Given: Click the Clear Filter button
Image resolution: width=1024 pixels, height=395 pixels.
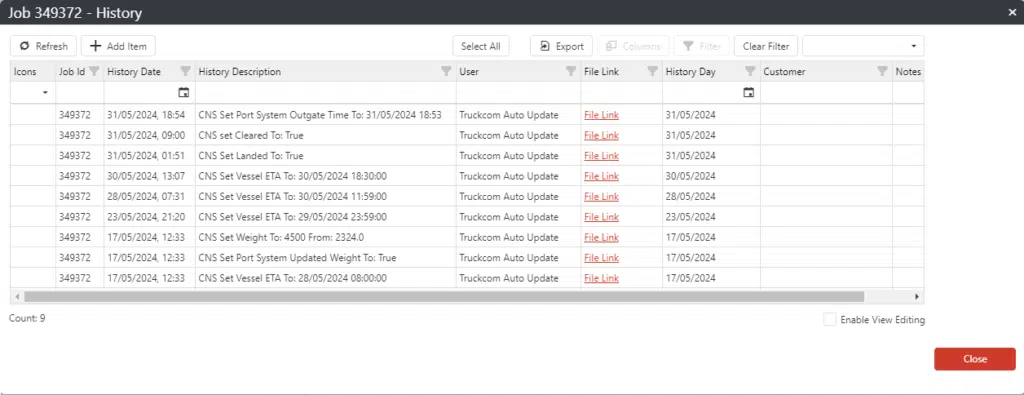Looking at the screenshot, I should (766, 46).
